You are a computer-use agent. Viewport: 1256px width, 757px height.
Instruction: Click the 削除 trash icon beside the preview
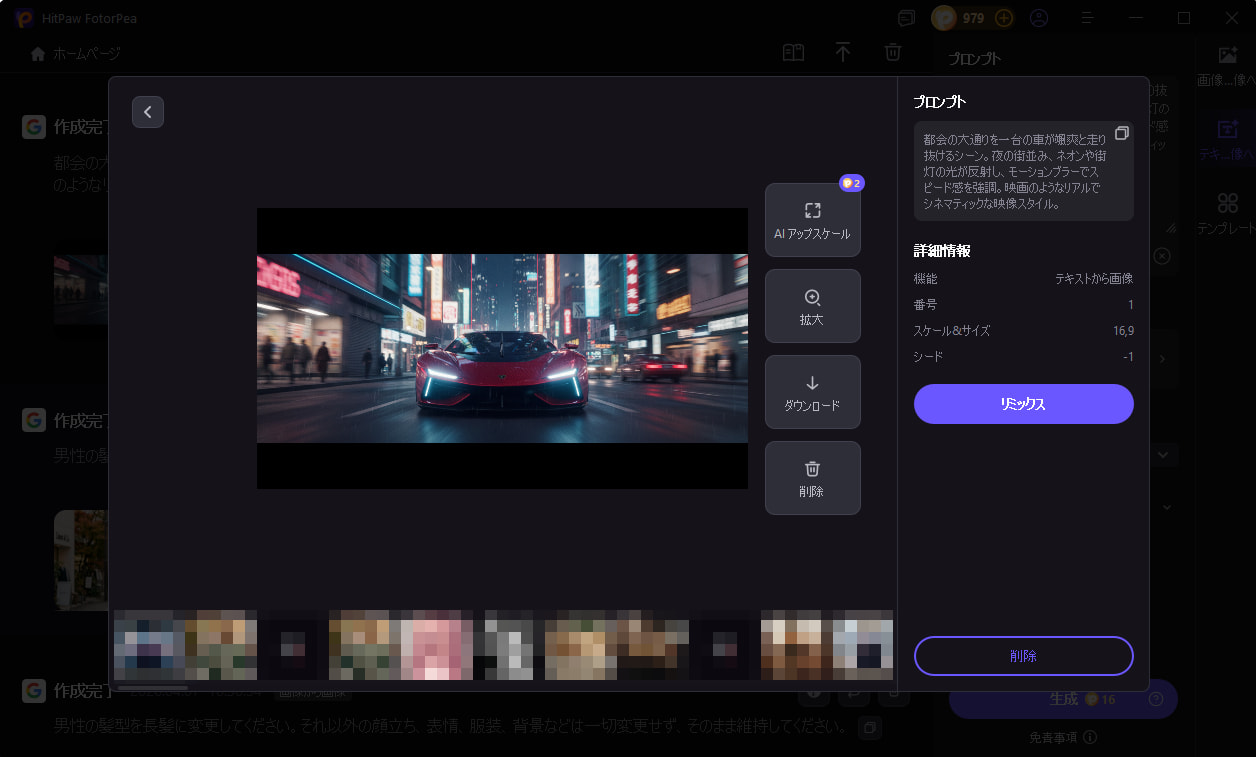coord(812,478)
